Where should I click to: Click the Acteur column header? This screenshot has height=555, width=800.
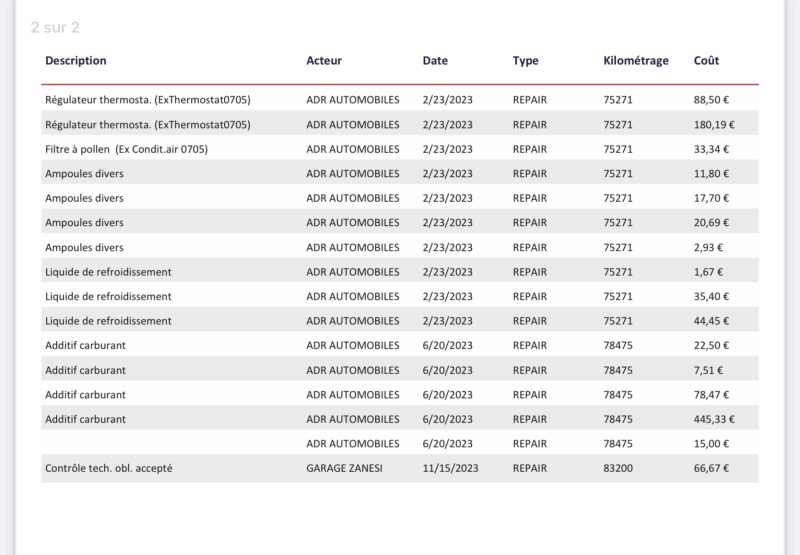coord(324,61)
